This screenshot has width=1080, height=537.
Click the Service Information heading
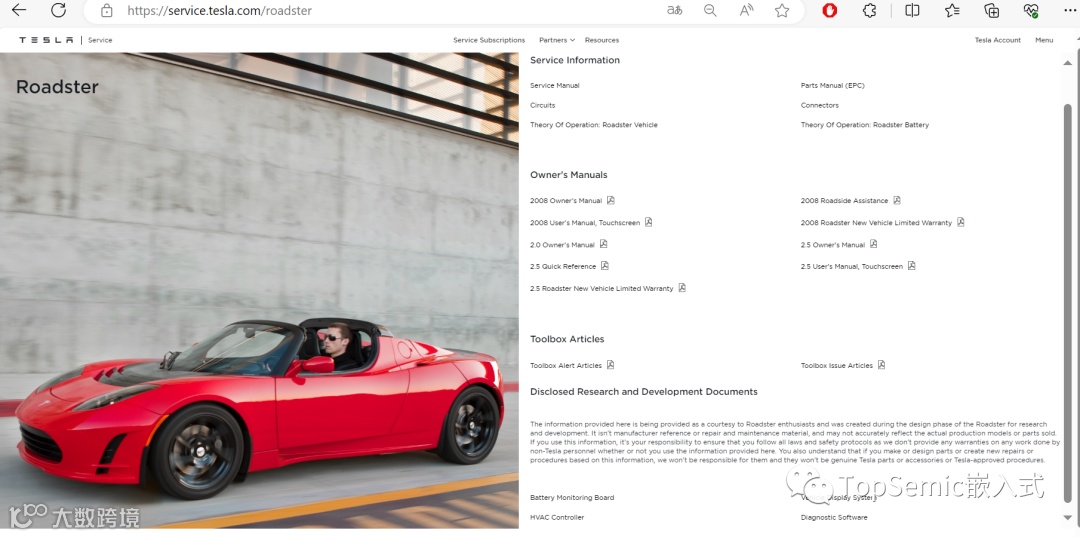tap(574, 60)
